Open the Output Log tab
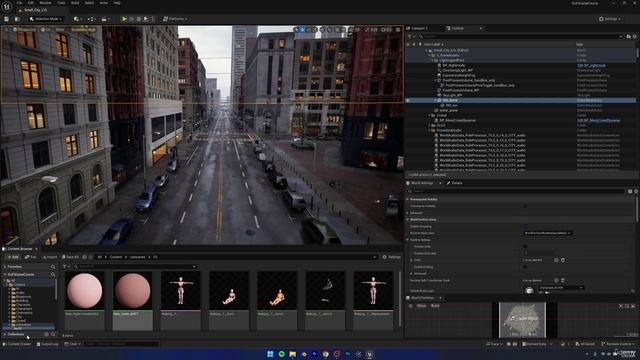The height and width of the screenshot is (360, 640). tap(47, 344)
